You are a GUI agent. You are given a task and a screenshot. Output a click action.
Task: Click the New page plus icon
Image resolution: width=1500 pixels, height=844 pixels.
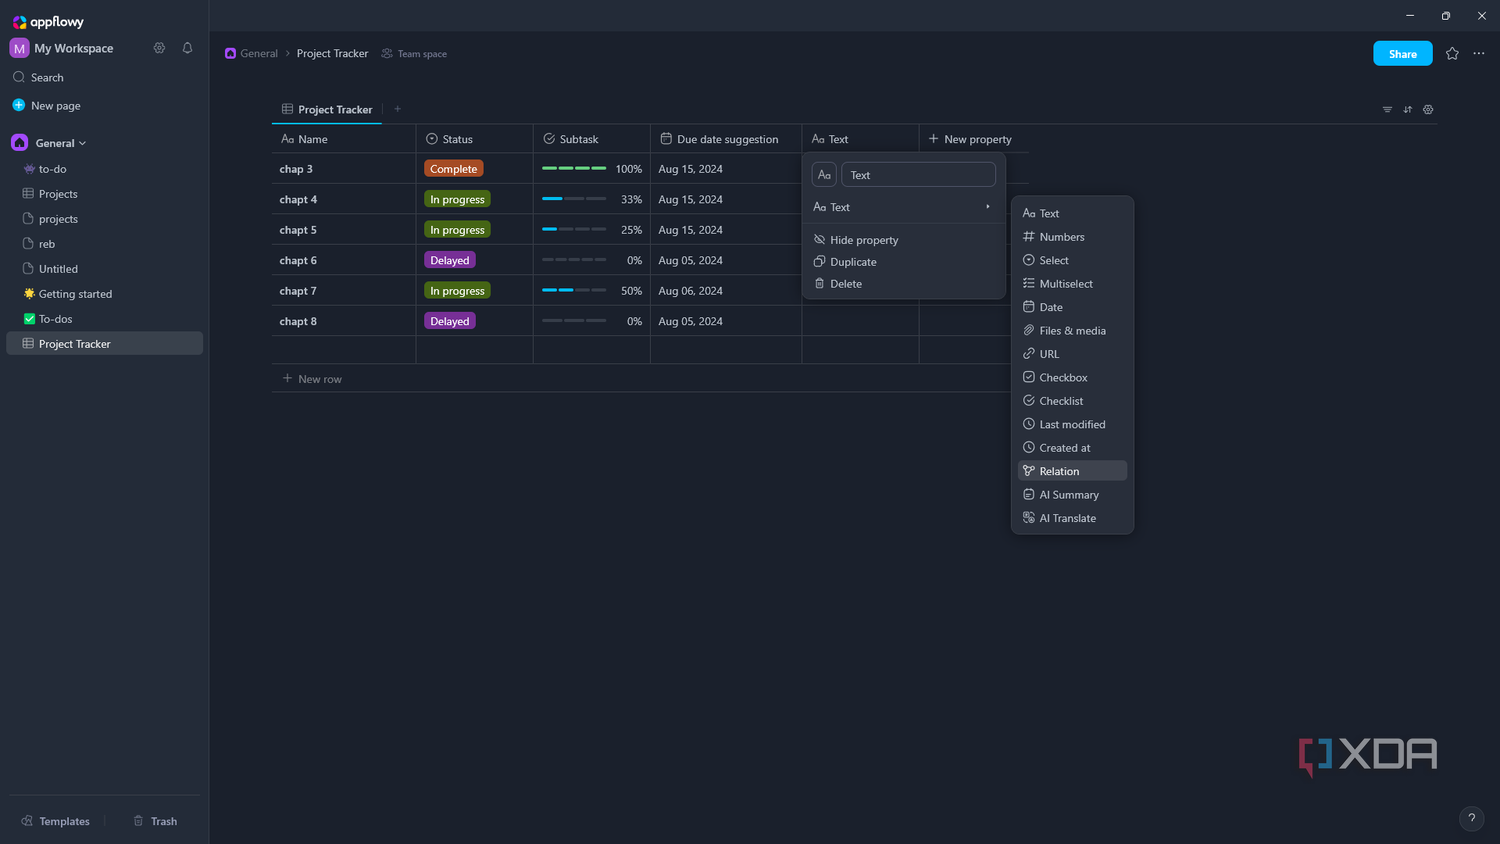point(18,105)
